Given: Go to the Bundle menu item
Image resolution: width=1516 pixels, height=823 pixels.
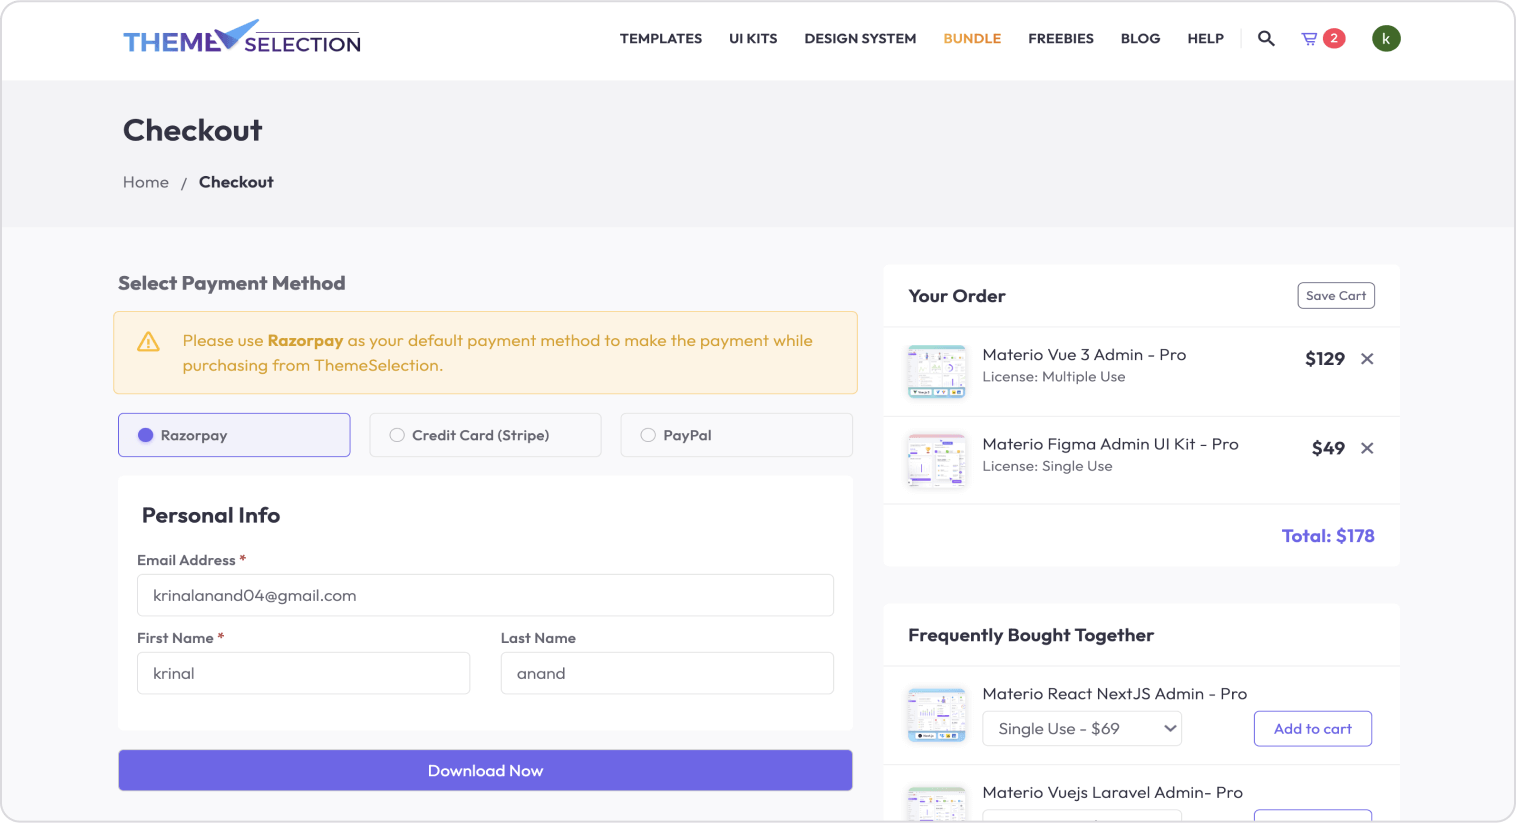Looking at the screenshot, I should [x=972, y=39].
